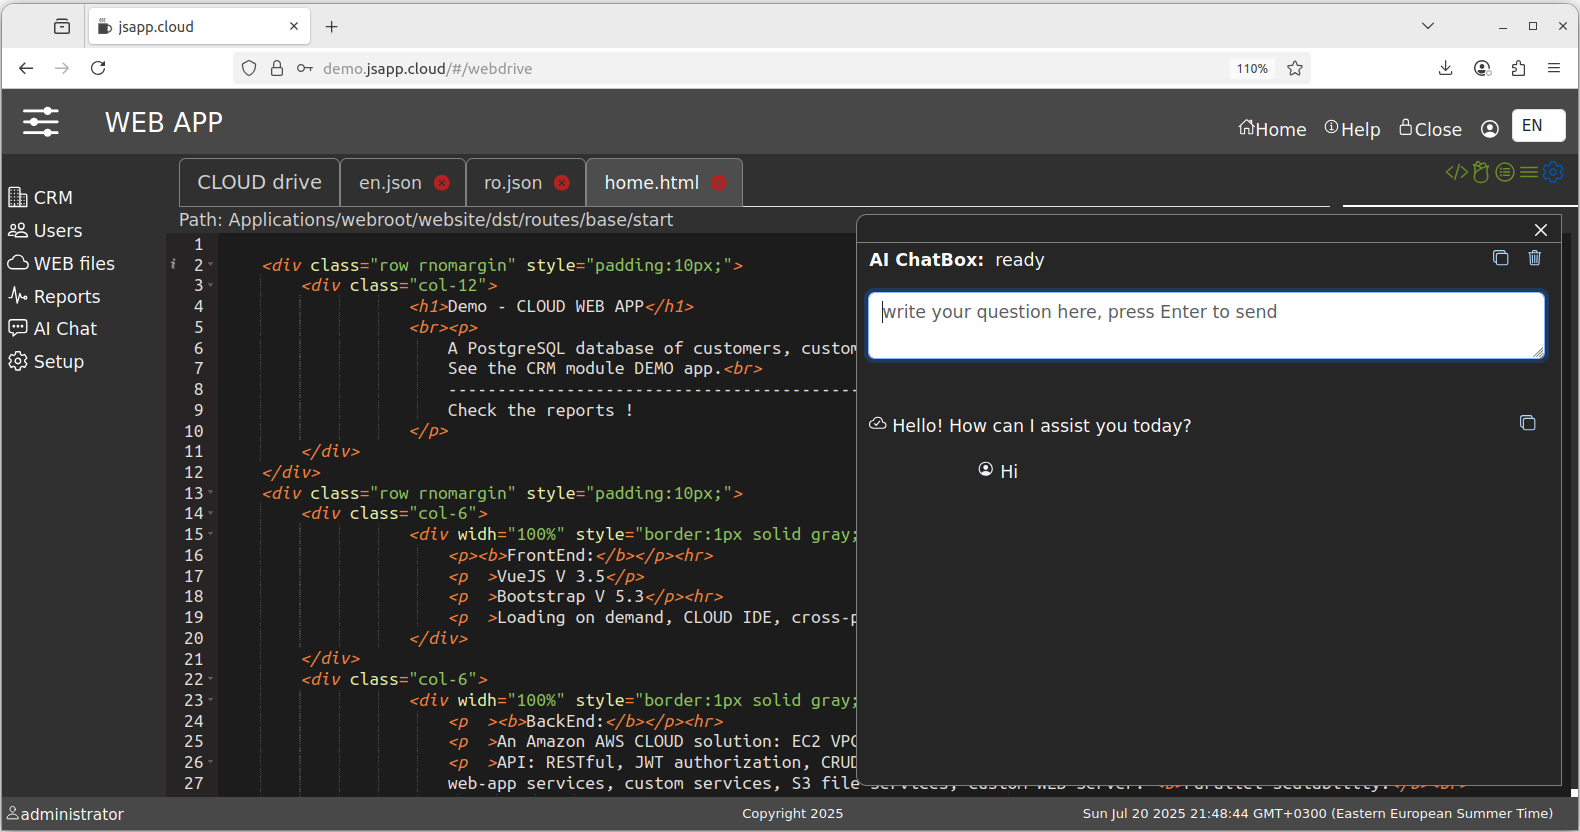Screen dimensions: 1580x832
Task: Delete chat history with the trash icon
Action: click(1535, 258)
